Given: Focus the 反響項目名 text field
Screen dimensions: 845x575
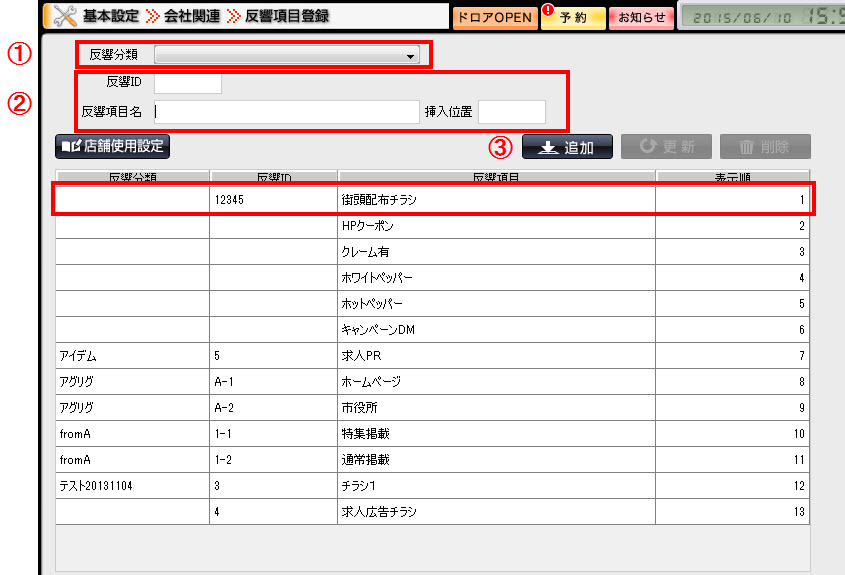Looking at the screenshot, I should [287, 112].
